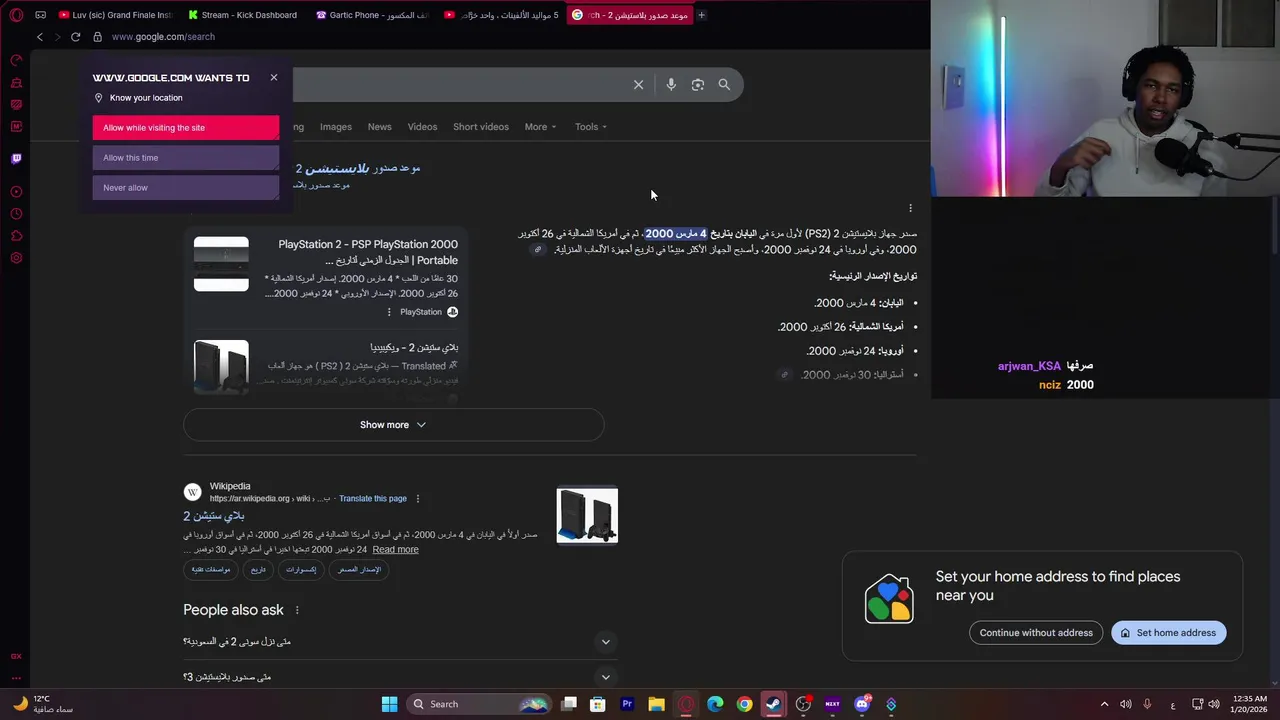Open the Tools dropdown
The image size is (1280, 720).
pyautogui.click(x=591, y=127)
